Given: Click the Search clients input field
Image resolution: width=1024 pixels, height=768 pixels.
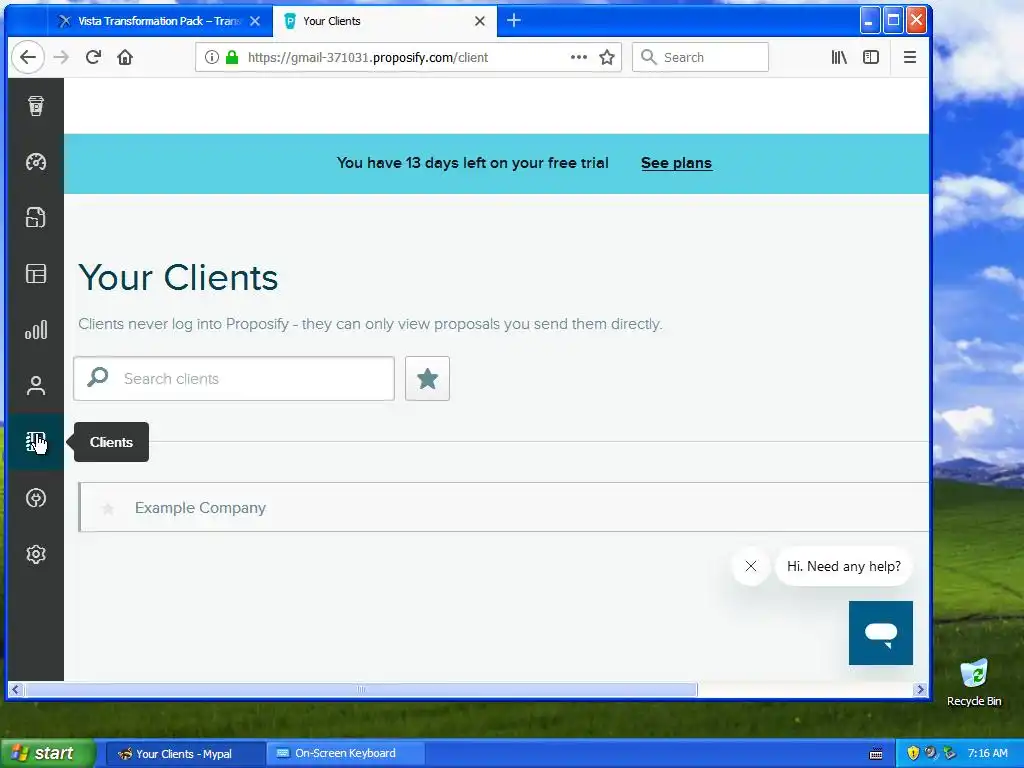Looking at the screenshot, I should click(234, 379).
